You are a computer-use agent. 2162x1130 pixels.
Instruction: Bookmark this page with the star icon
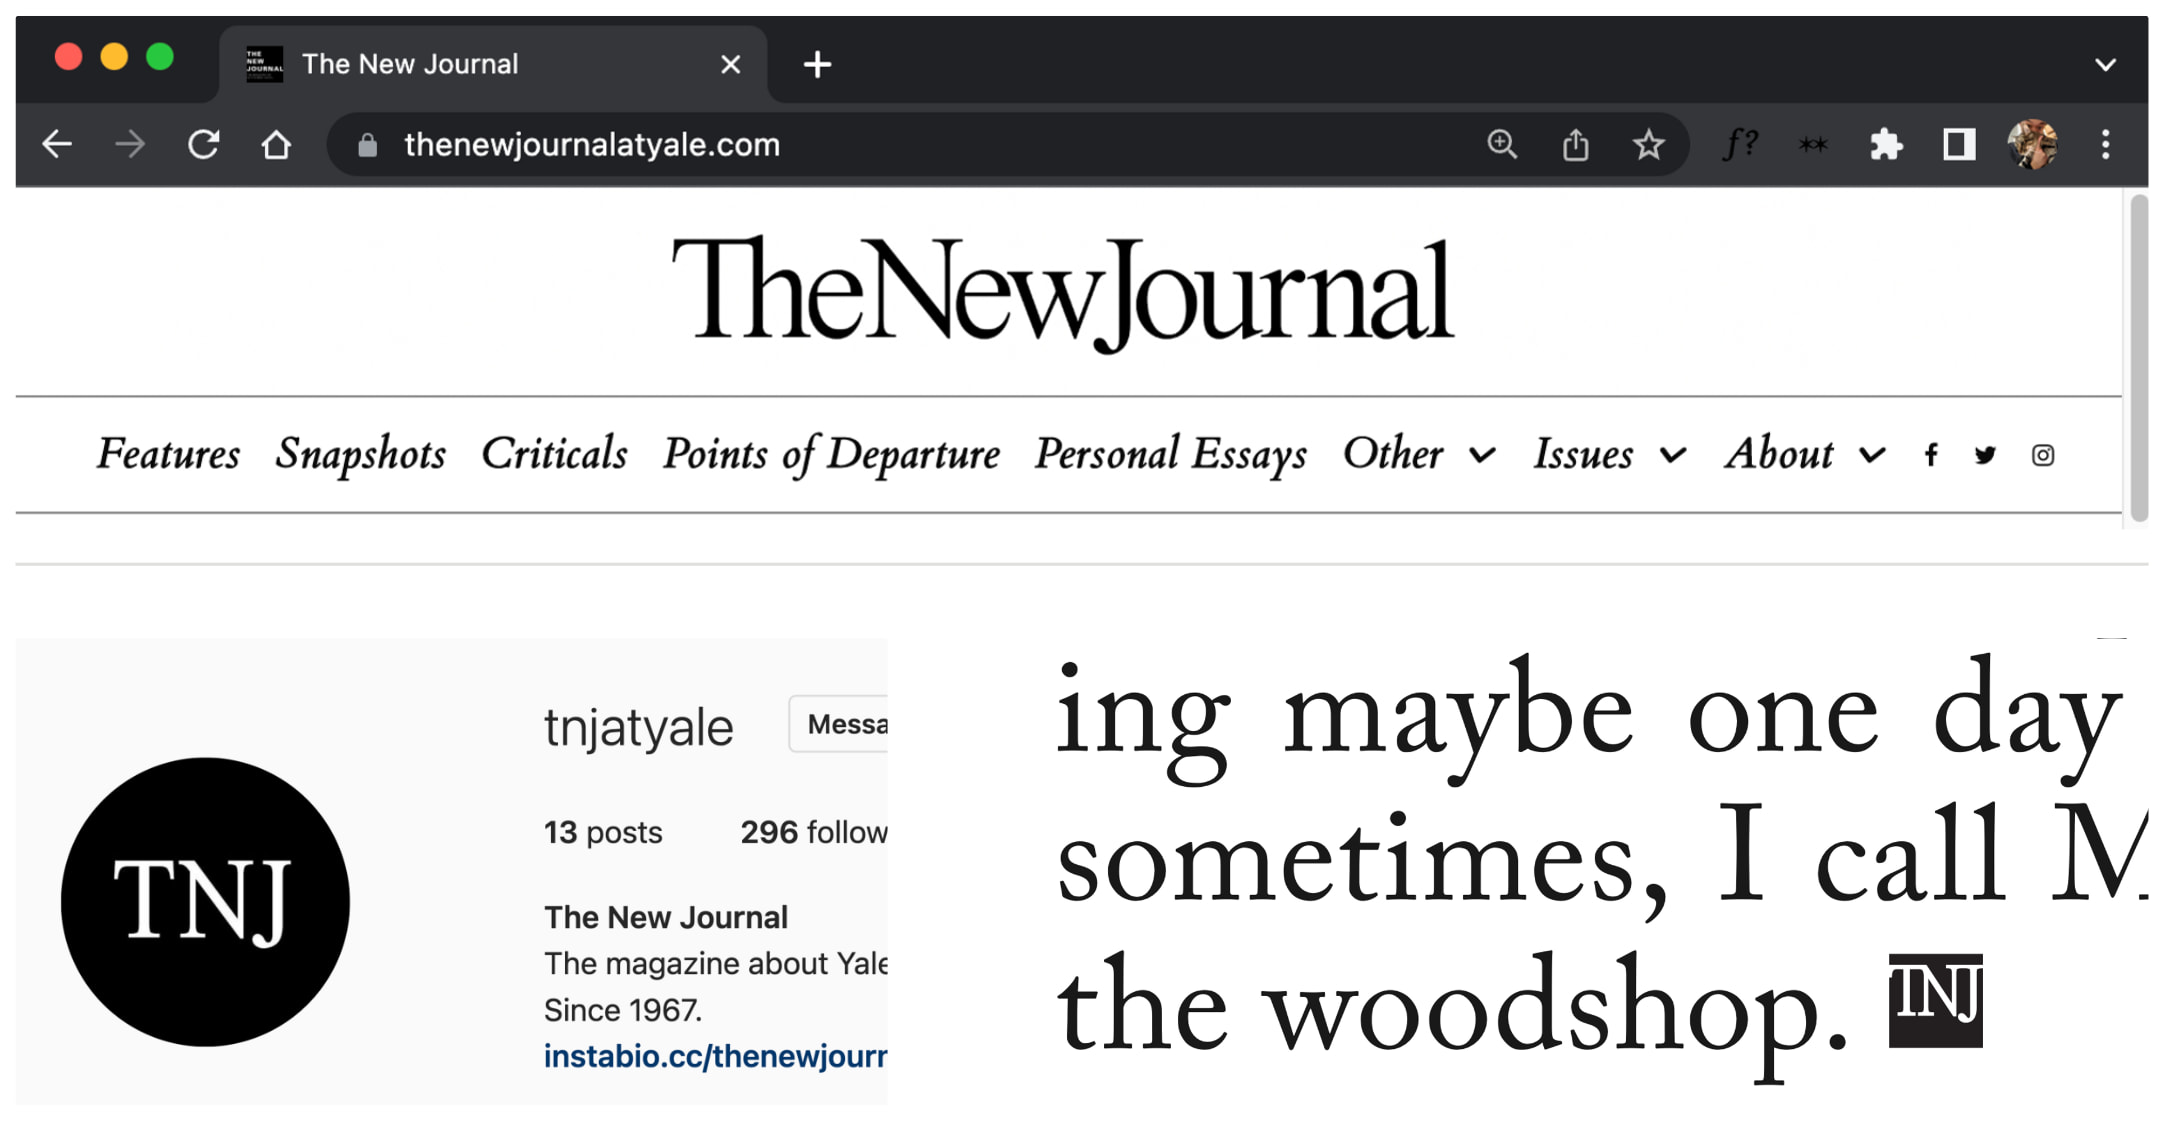coord(1648,145)
